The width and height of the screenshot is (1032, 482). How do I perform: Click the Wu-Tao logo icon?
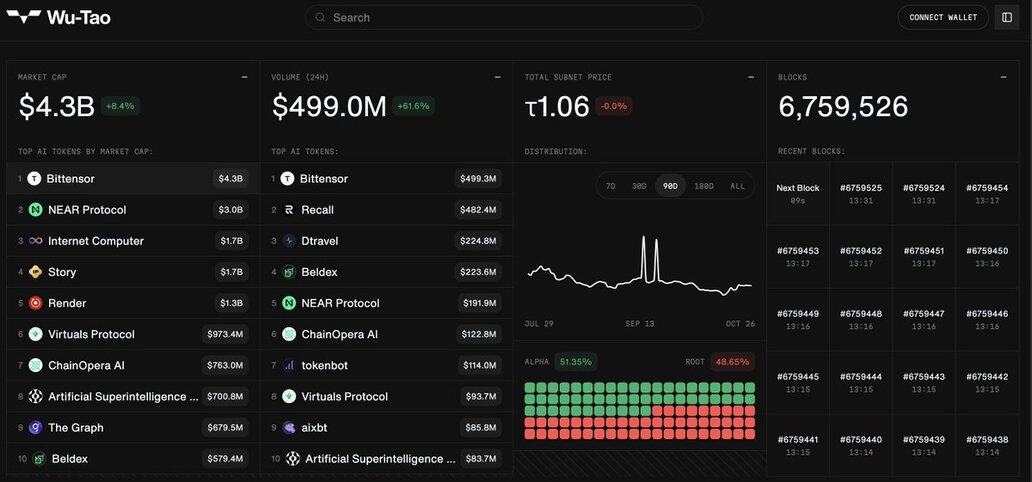point(23,17)
